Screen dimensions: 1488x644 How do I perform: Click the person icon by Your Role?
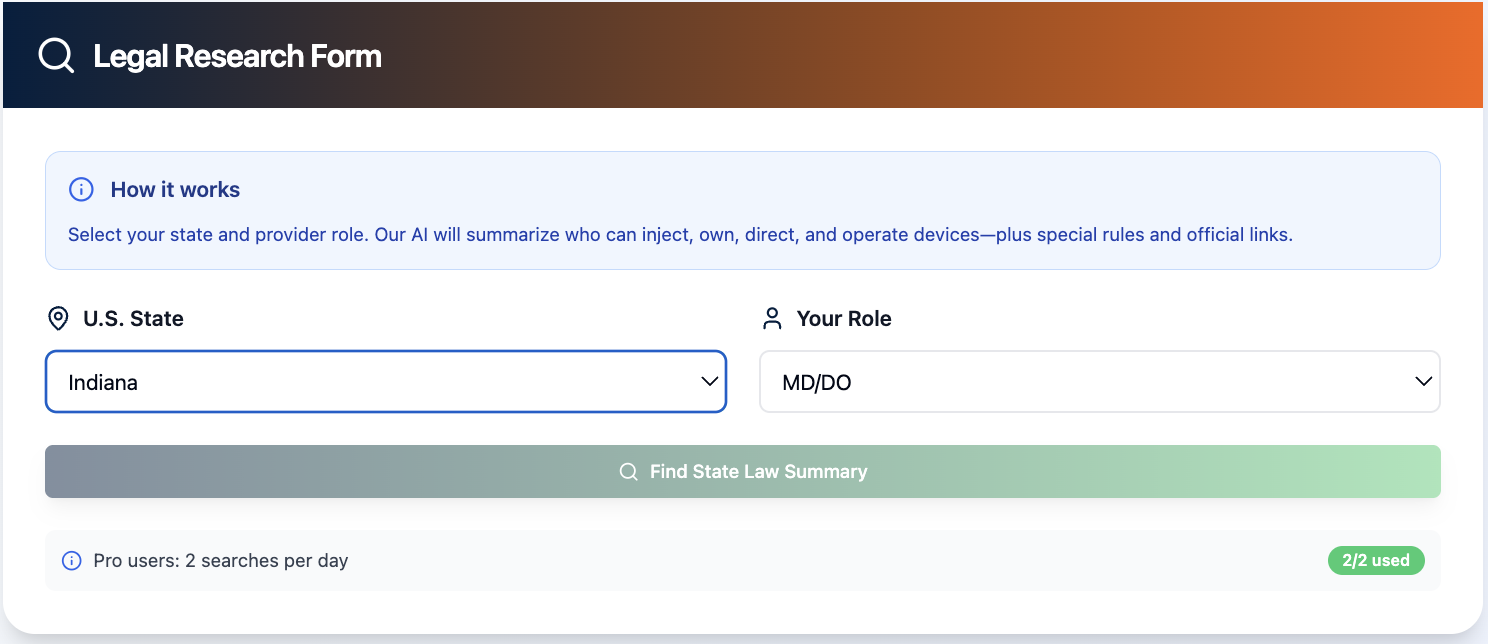(772, 319)
